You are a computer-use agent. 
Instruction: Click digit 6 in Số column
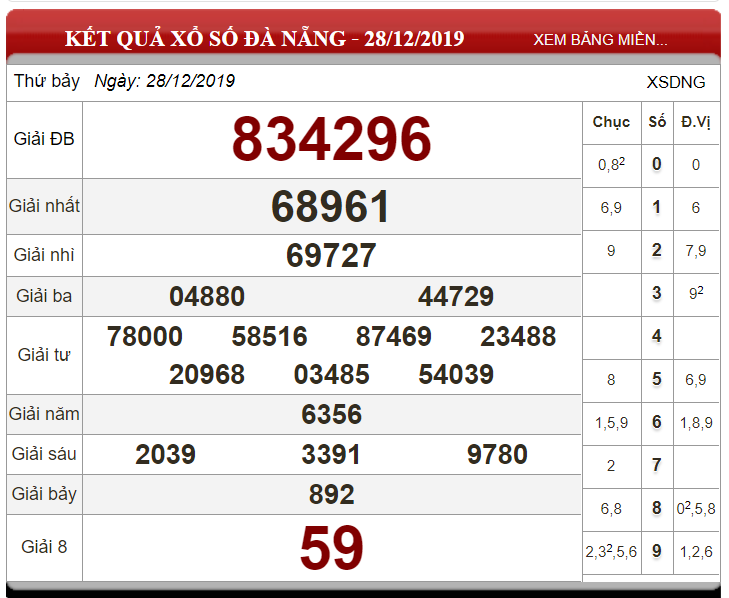click(x=656, y=422)
